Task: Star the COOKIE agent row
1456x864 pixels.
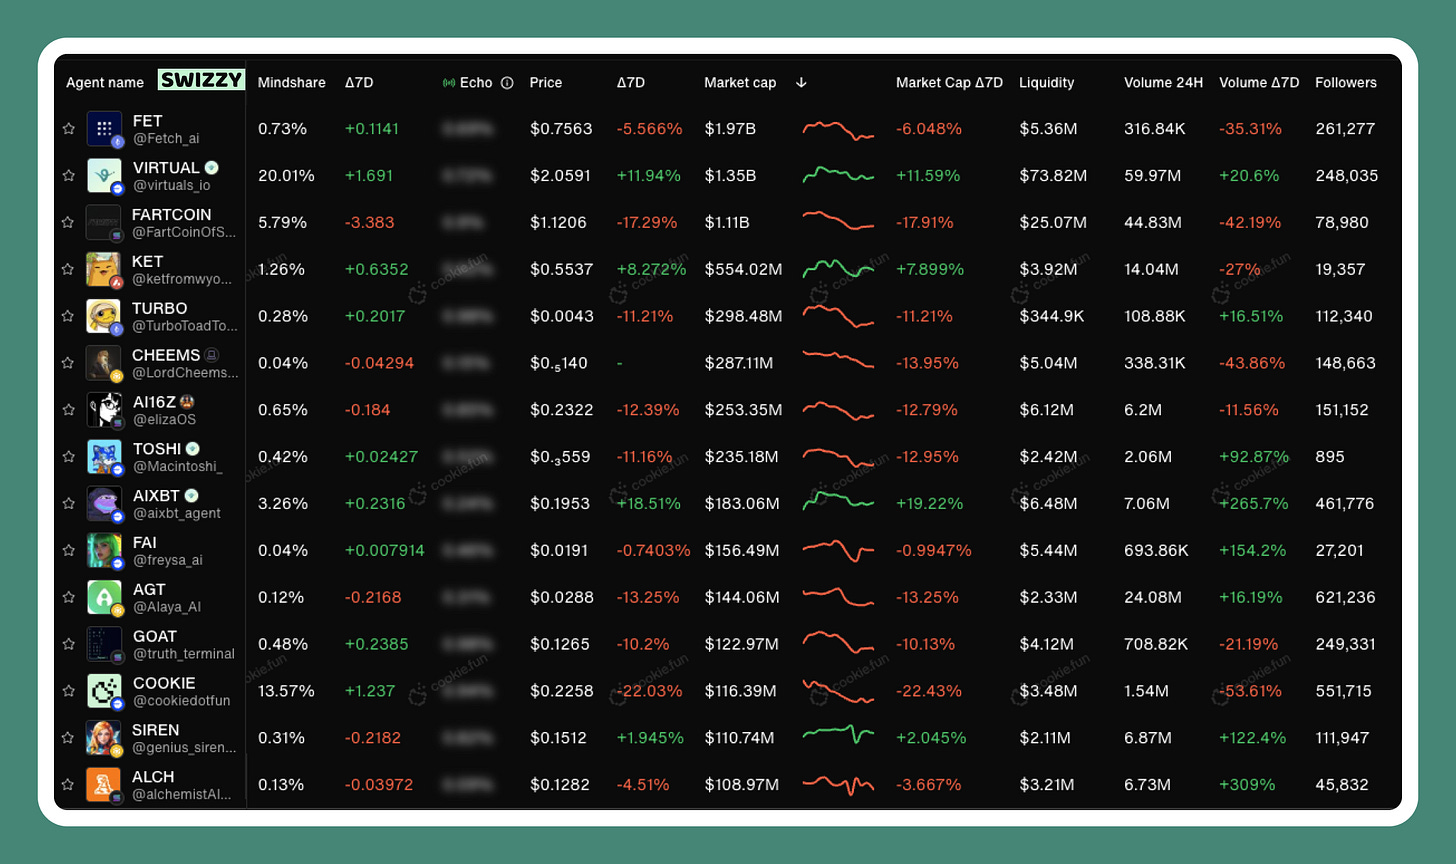Action: (x=68, y=691)
